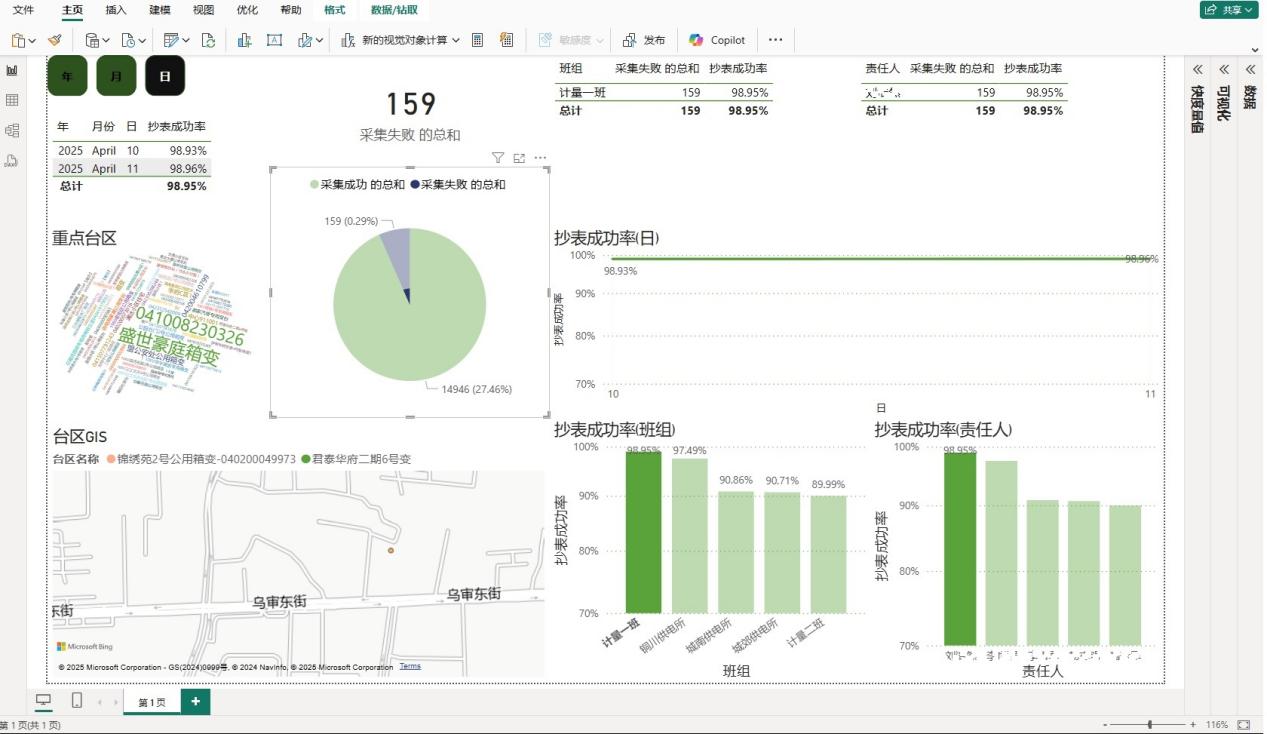Insert a text box from the toolbar
The height and width of the screenshot is (734, 1267).
point(274,40)
